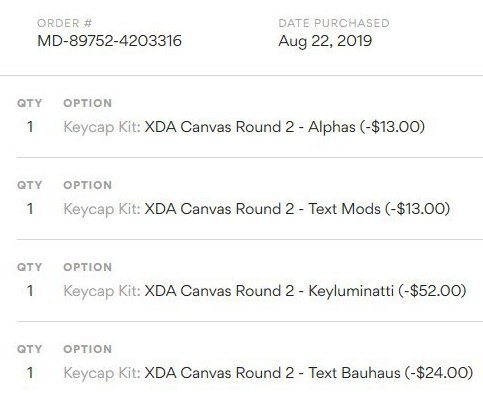Screen dimensions: 483x393
Task: Click the Alphas price (-$13.00)
Action: tap(392, 127)
